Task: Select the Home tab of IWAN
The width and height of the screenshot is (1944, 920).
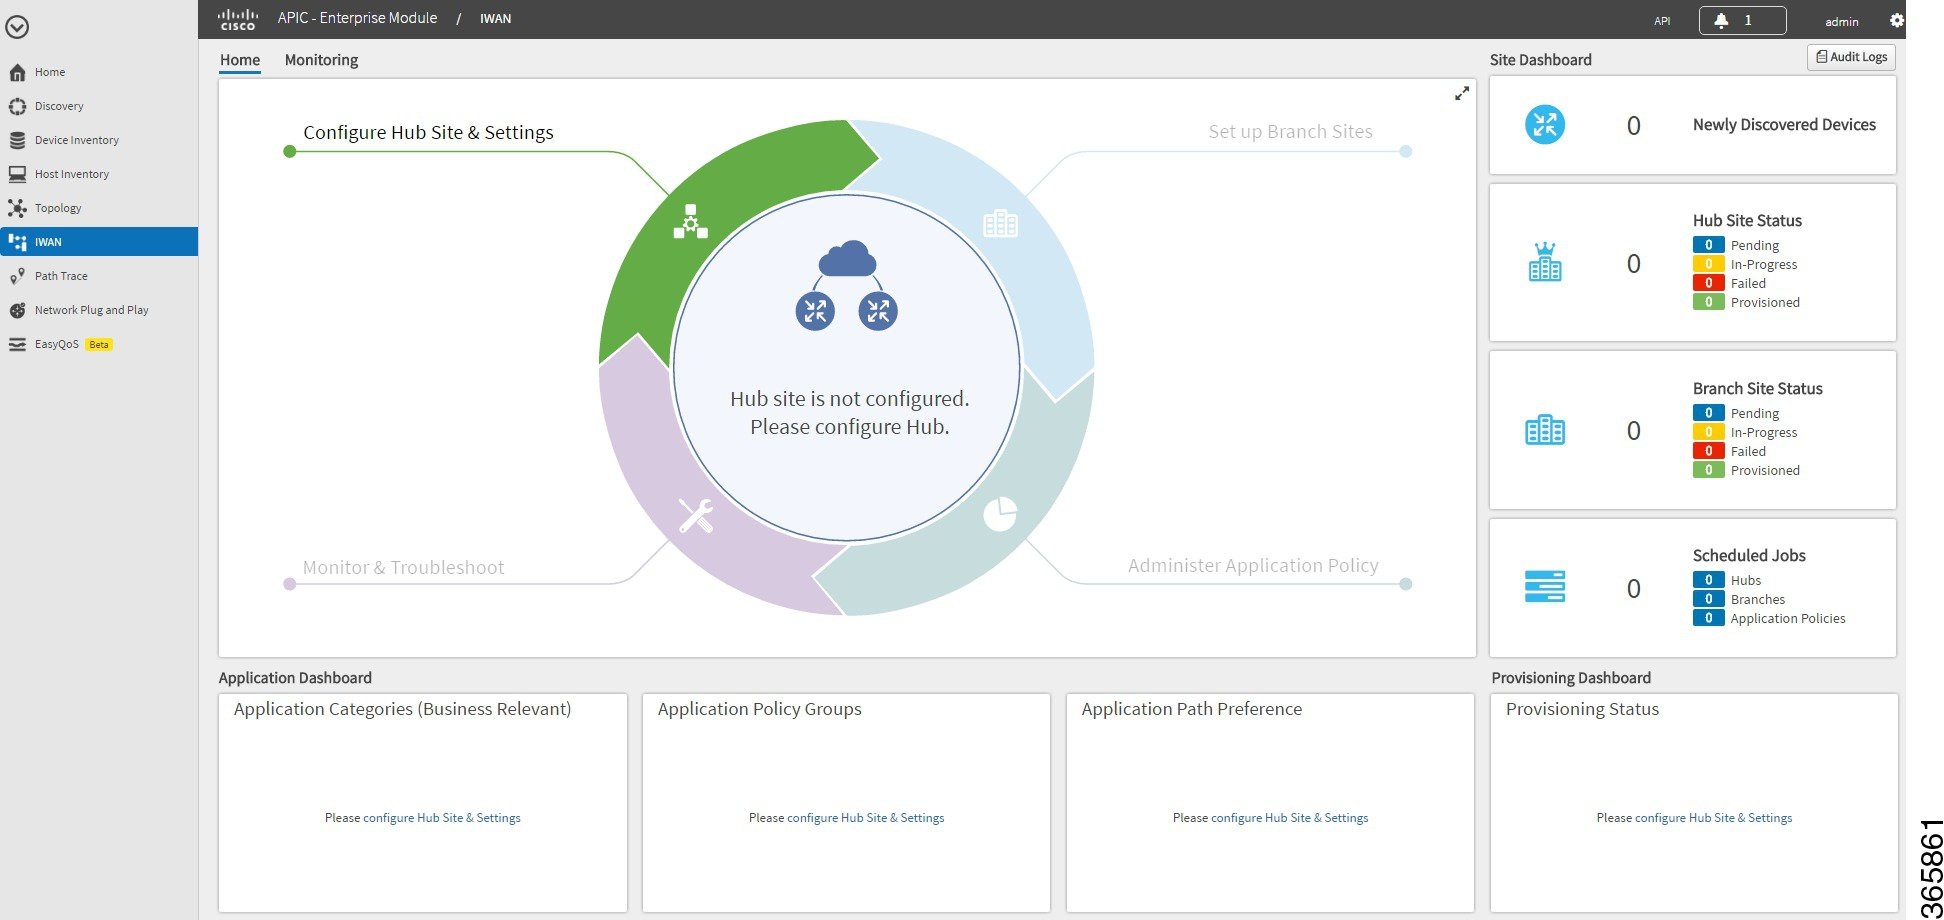Action: pyautogui.click(x=240, y=60)
